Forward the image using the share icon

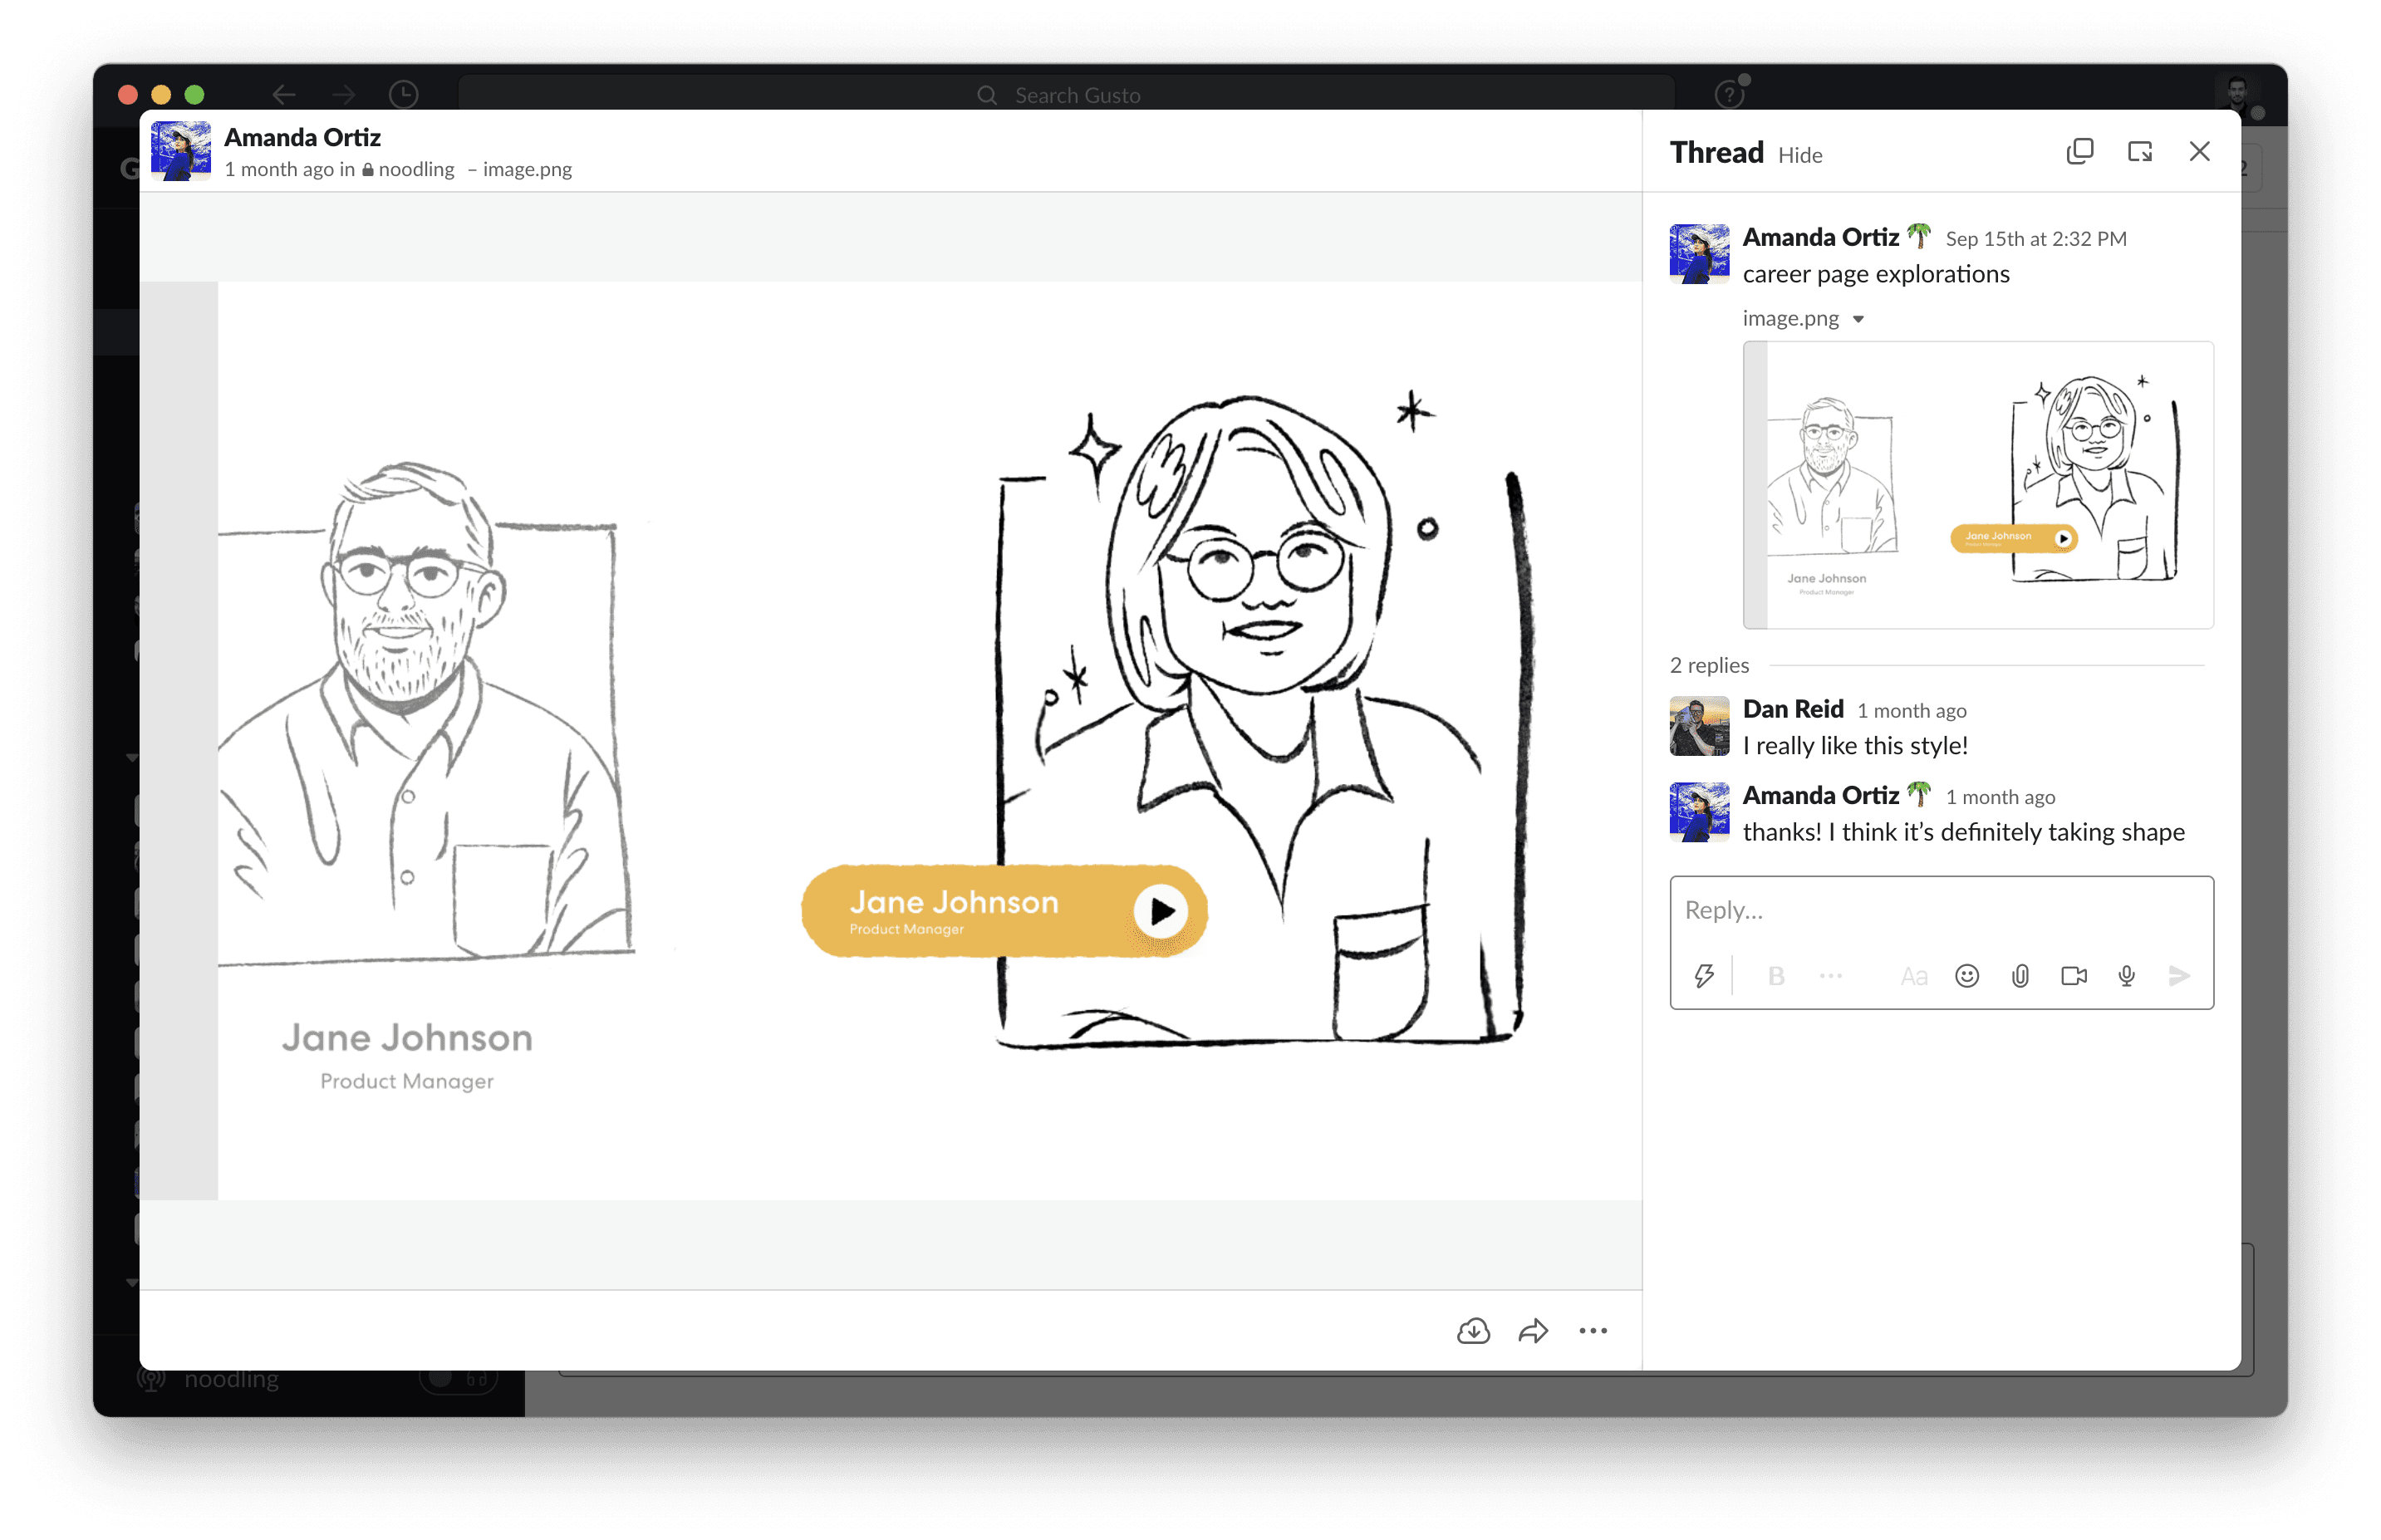(x=1533, y=1330)
